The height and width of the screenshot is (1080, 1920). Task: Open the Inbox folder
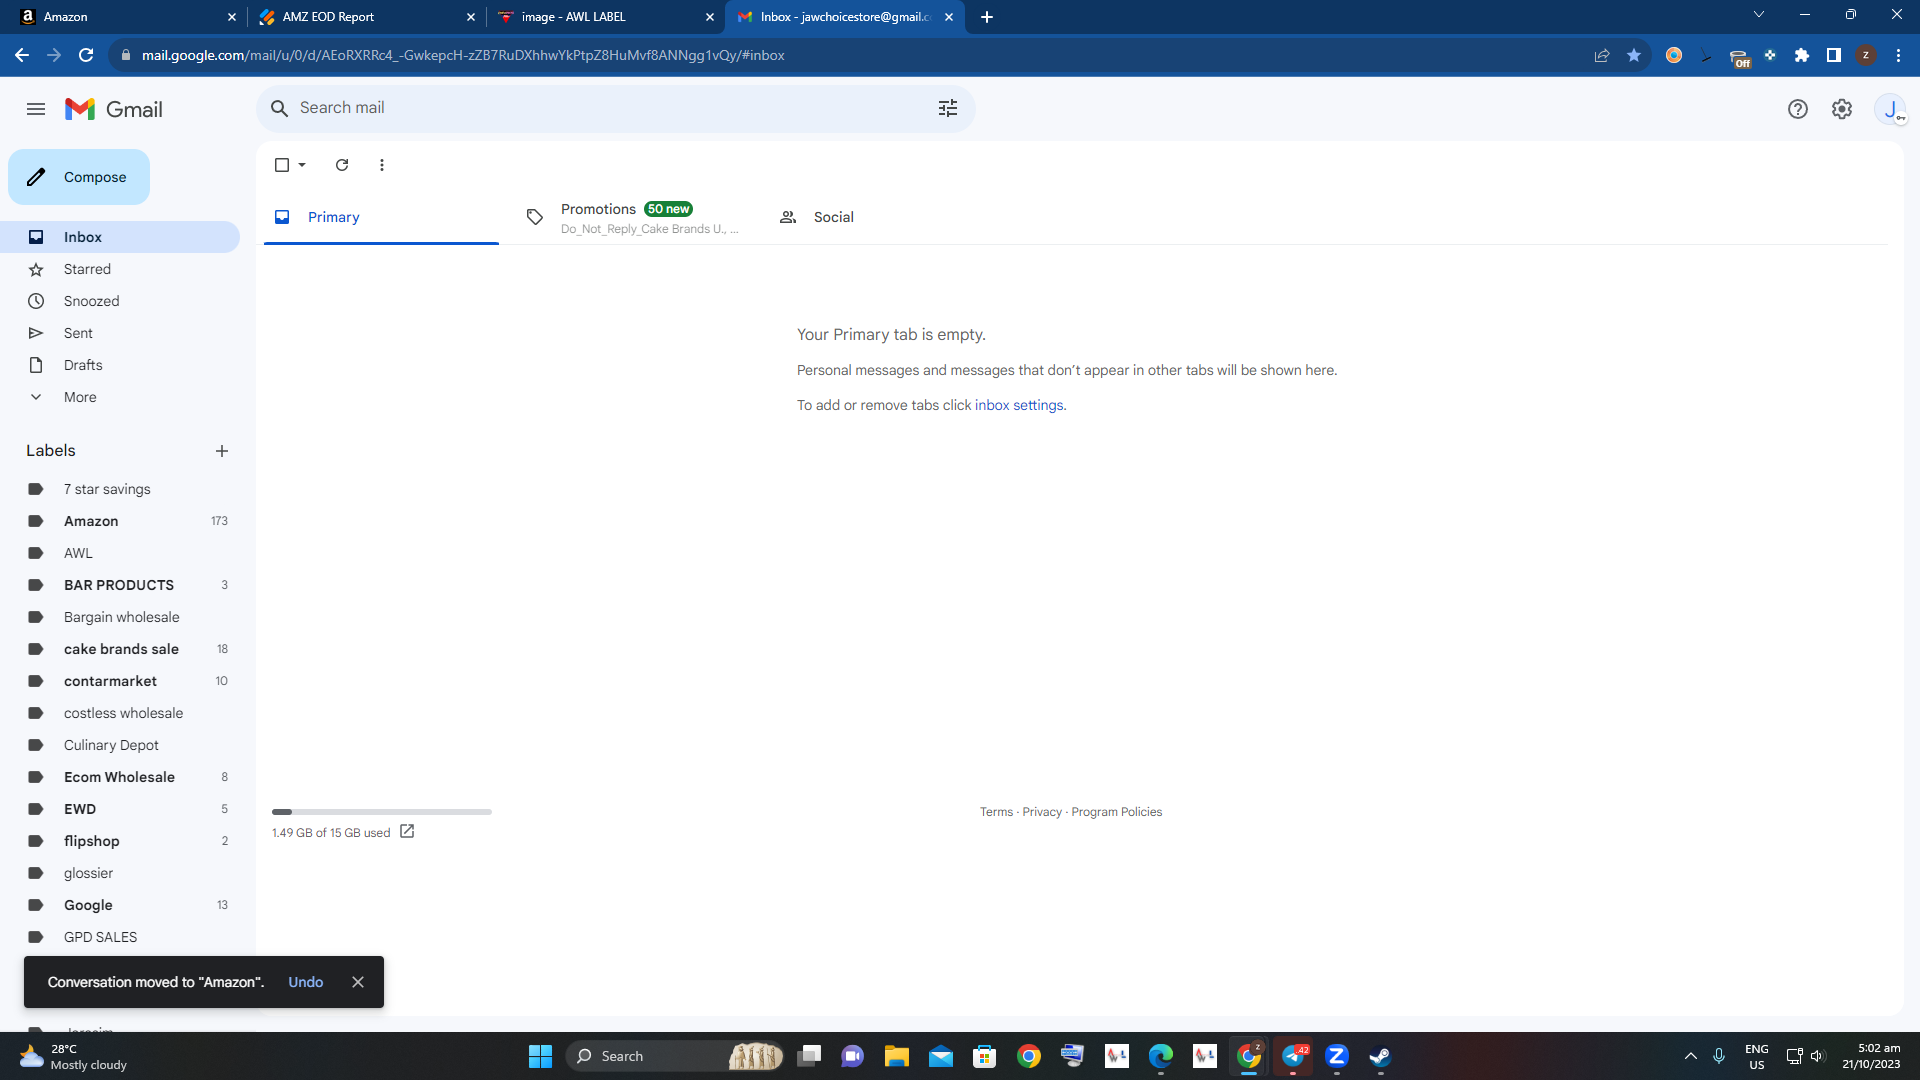pyautogui.click(x=120, y=237)
